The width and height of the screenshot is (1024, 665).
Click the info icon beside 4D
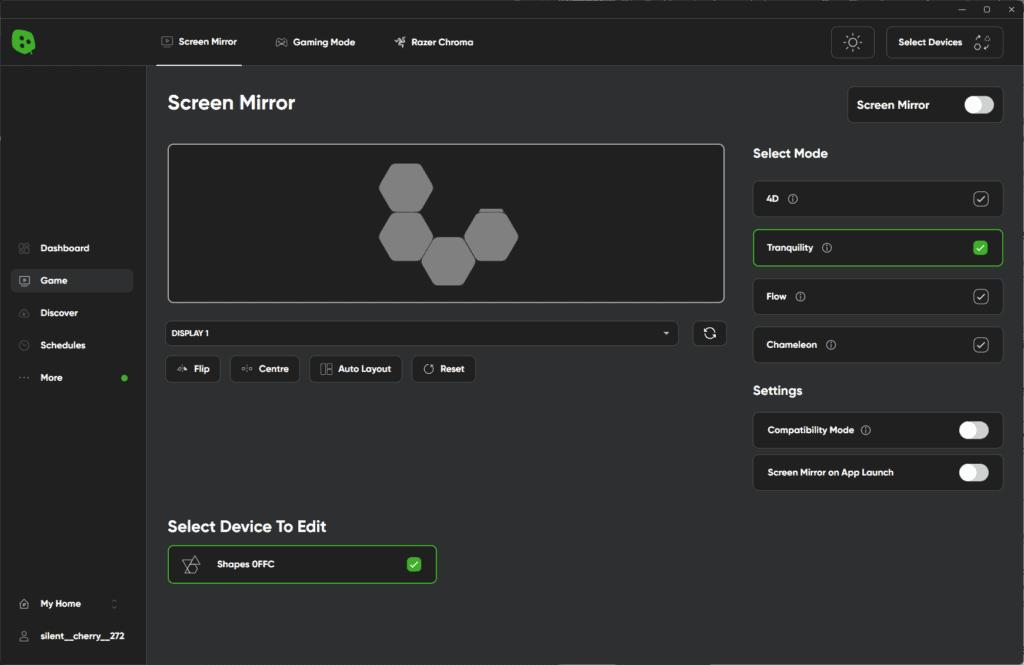(x=793, y=199)
